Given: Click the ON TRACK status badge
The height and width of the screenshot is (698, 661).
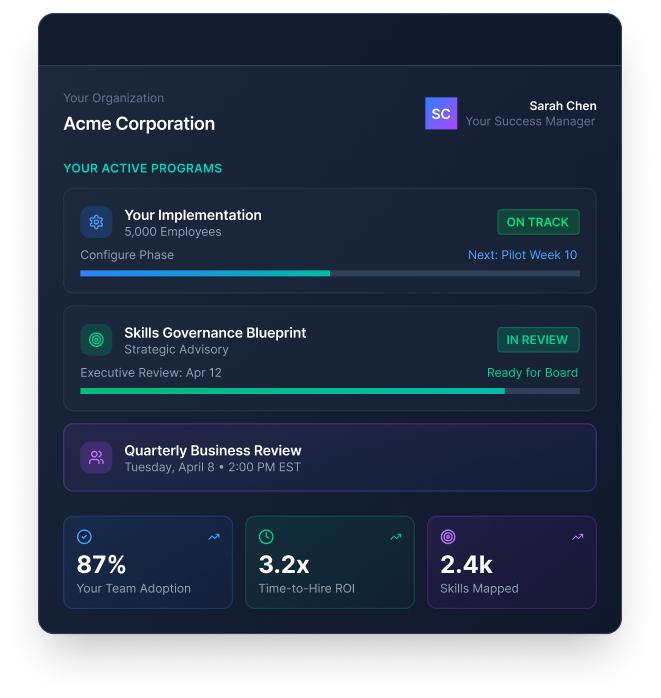Looking at the screenshot, I should pyautogui.click(x=538, y=222).
